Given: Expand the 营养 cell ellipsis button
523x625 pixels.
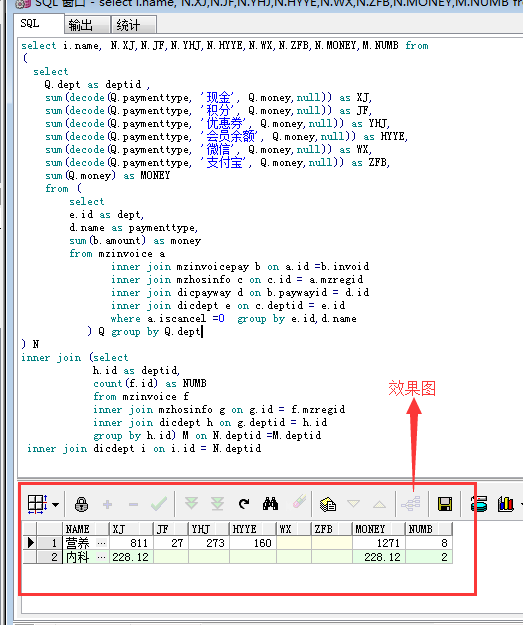Looking at the screenshot, I should point(102,543).
